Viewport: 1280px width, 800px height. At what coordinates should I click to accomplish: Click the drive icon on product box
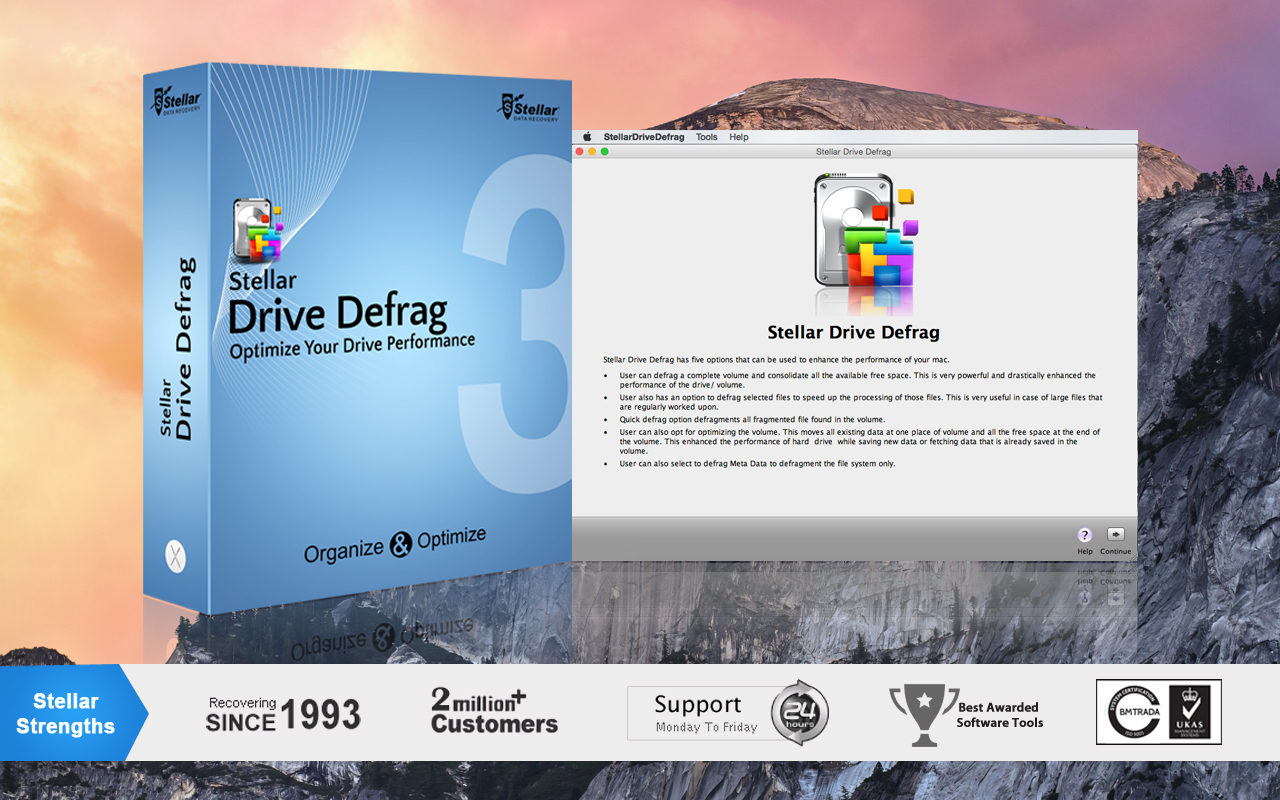tap(257, 230)
